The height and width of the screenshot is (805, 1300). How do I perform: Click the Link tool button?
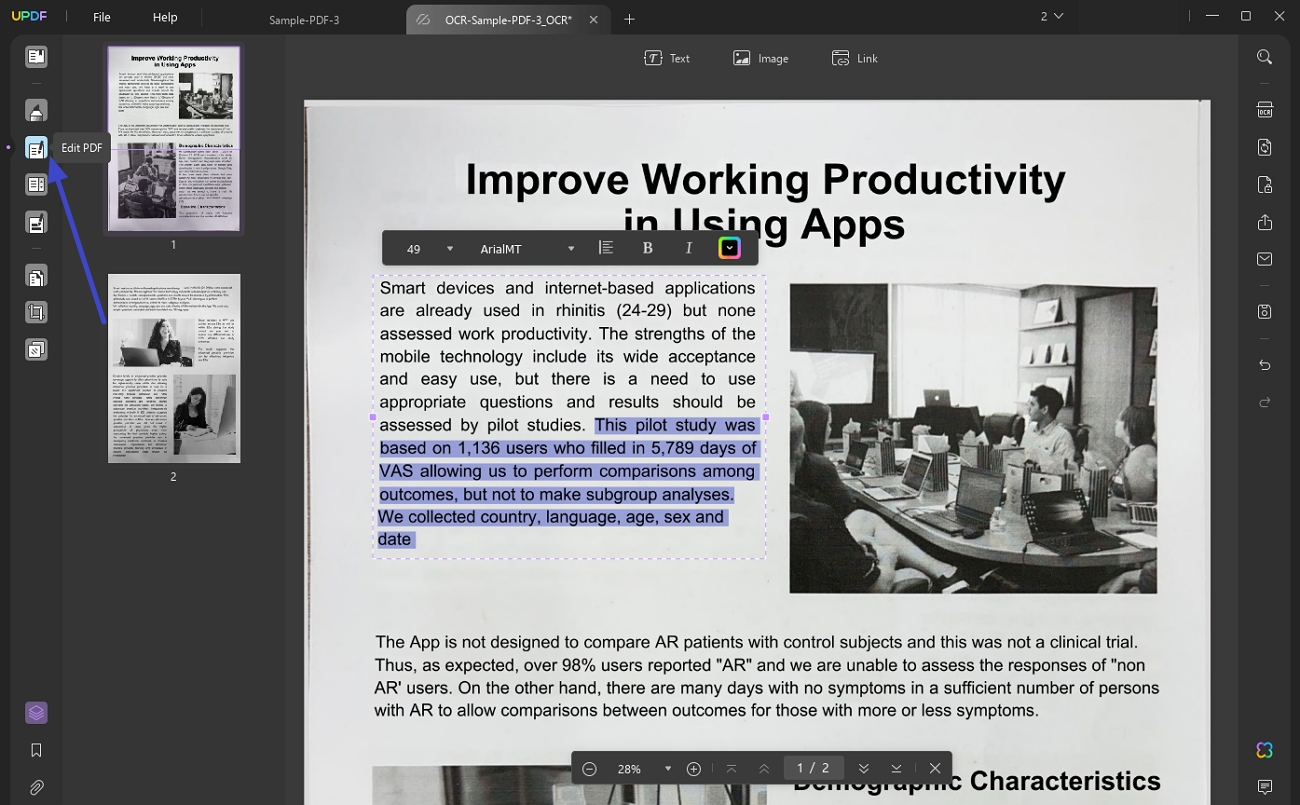coord(855,58)
